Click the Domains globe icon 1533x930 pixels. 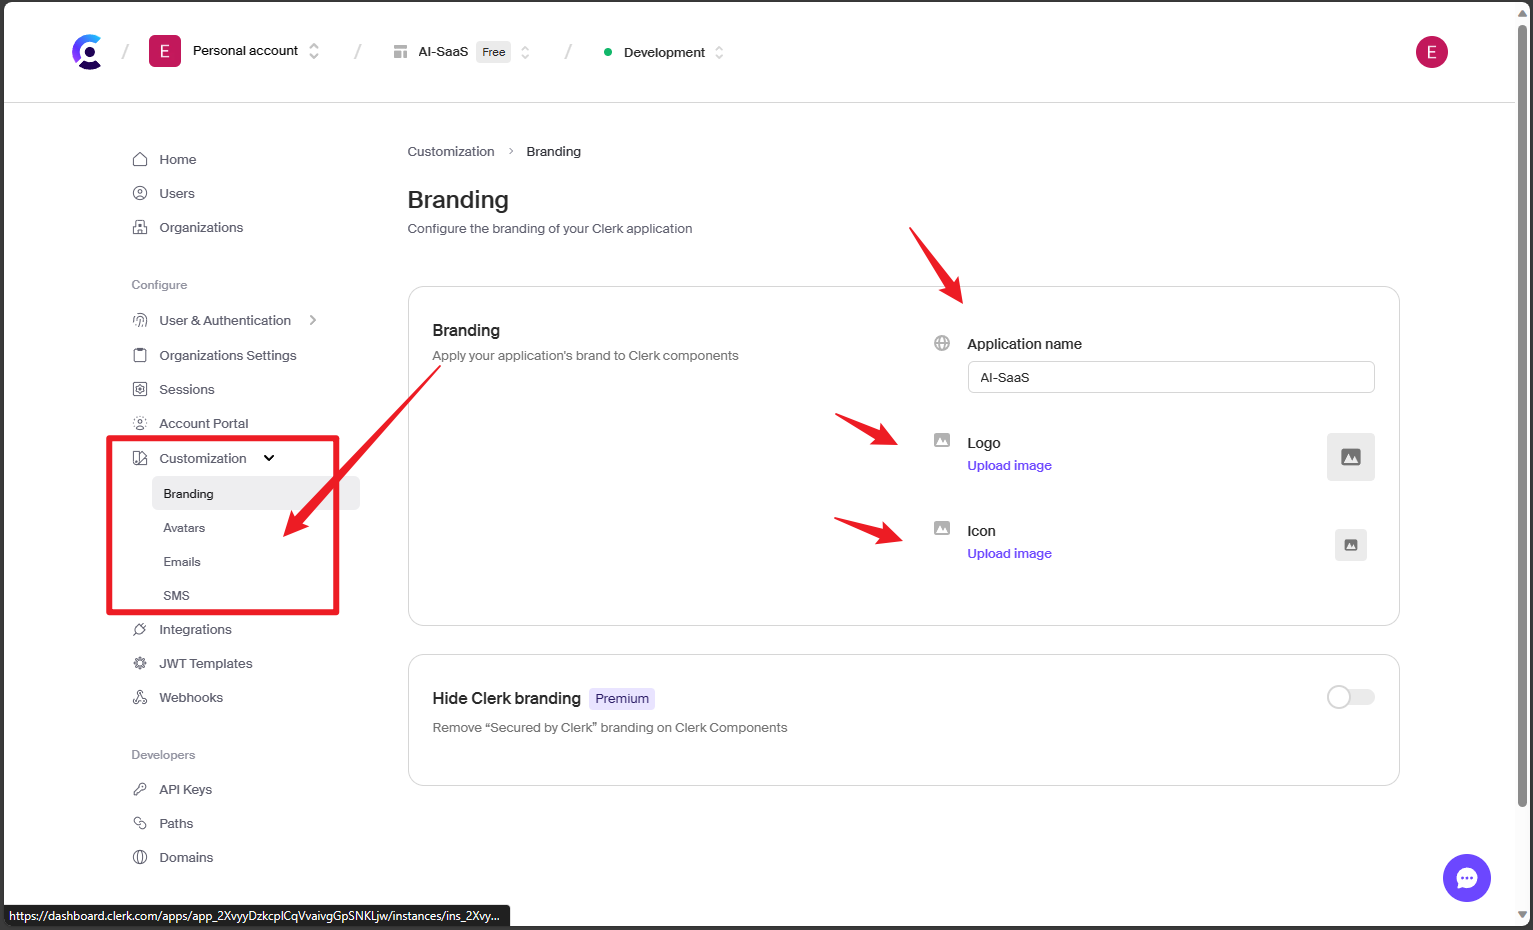coord(140,857)
